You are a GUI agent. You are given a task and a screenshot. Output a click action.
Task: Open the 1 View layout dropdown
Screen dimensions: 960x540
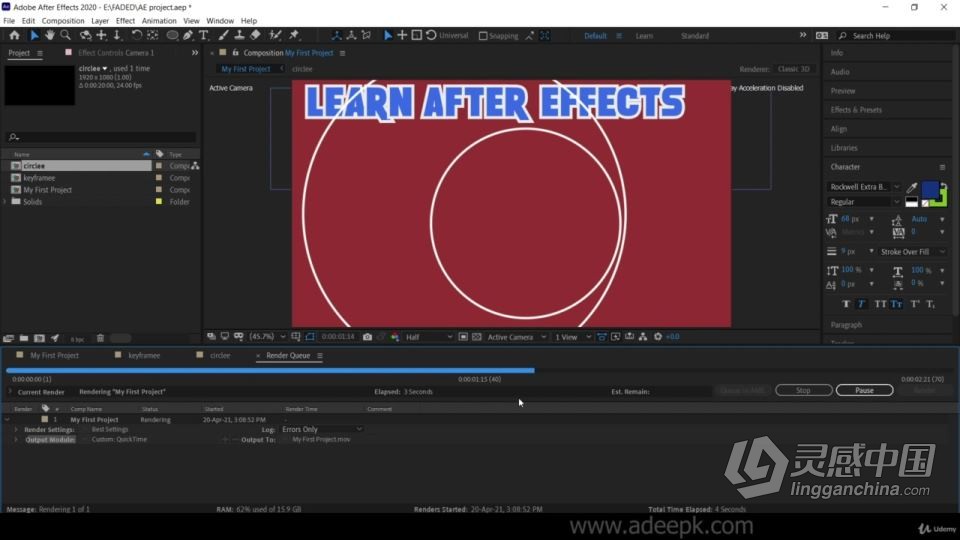[572, 337]
